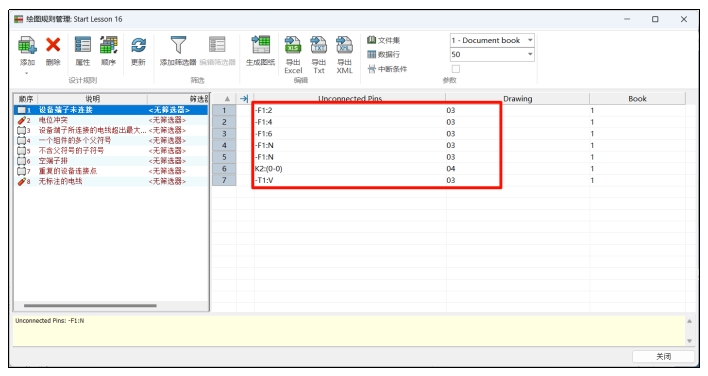Click the 说明 column header

click(x=92, y=99)
